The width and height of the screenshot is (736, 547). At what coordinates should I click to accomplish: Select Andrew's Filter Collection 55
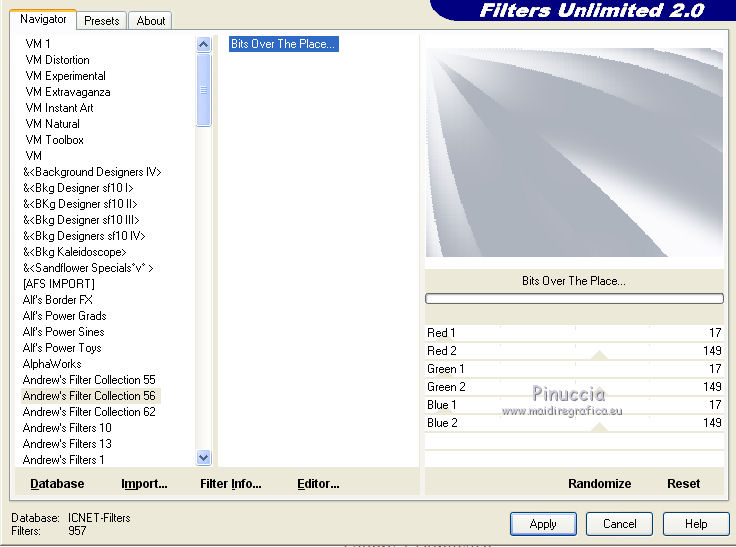(x=89, y=379)
